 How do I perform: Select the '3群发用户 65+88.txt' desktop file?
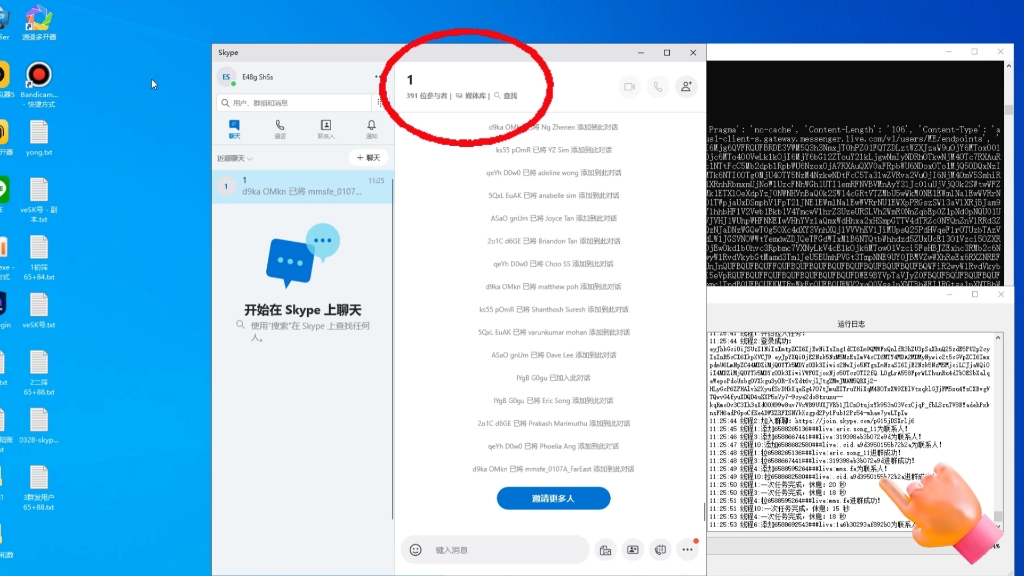(39, 488)
